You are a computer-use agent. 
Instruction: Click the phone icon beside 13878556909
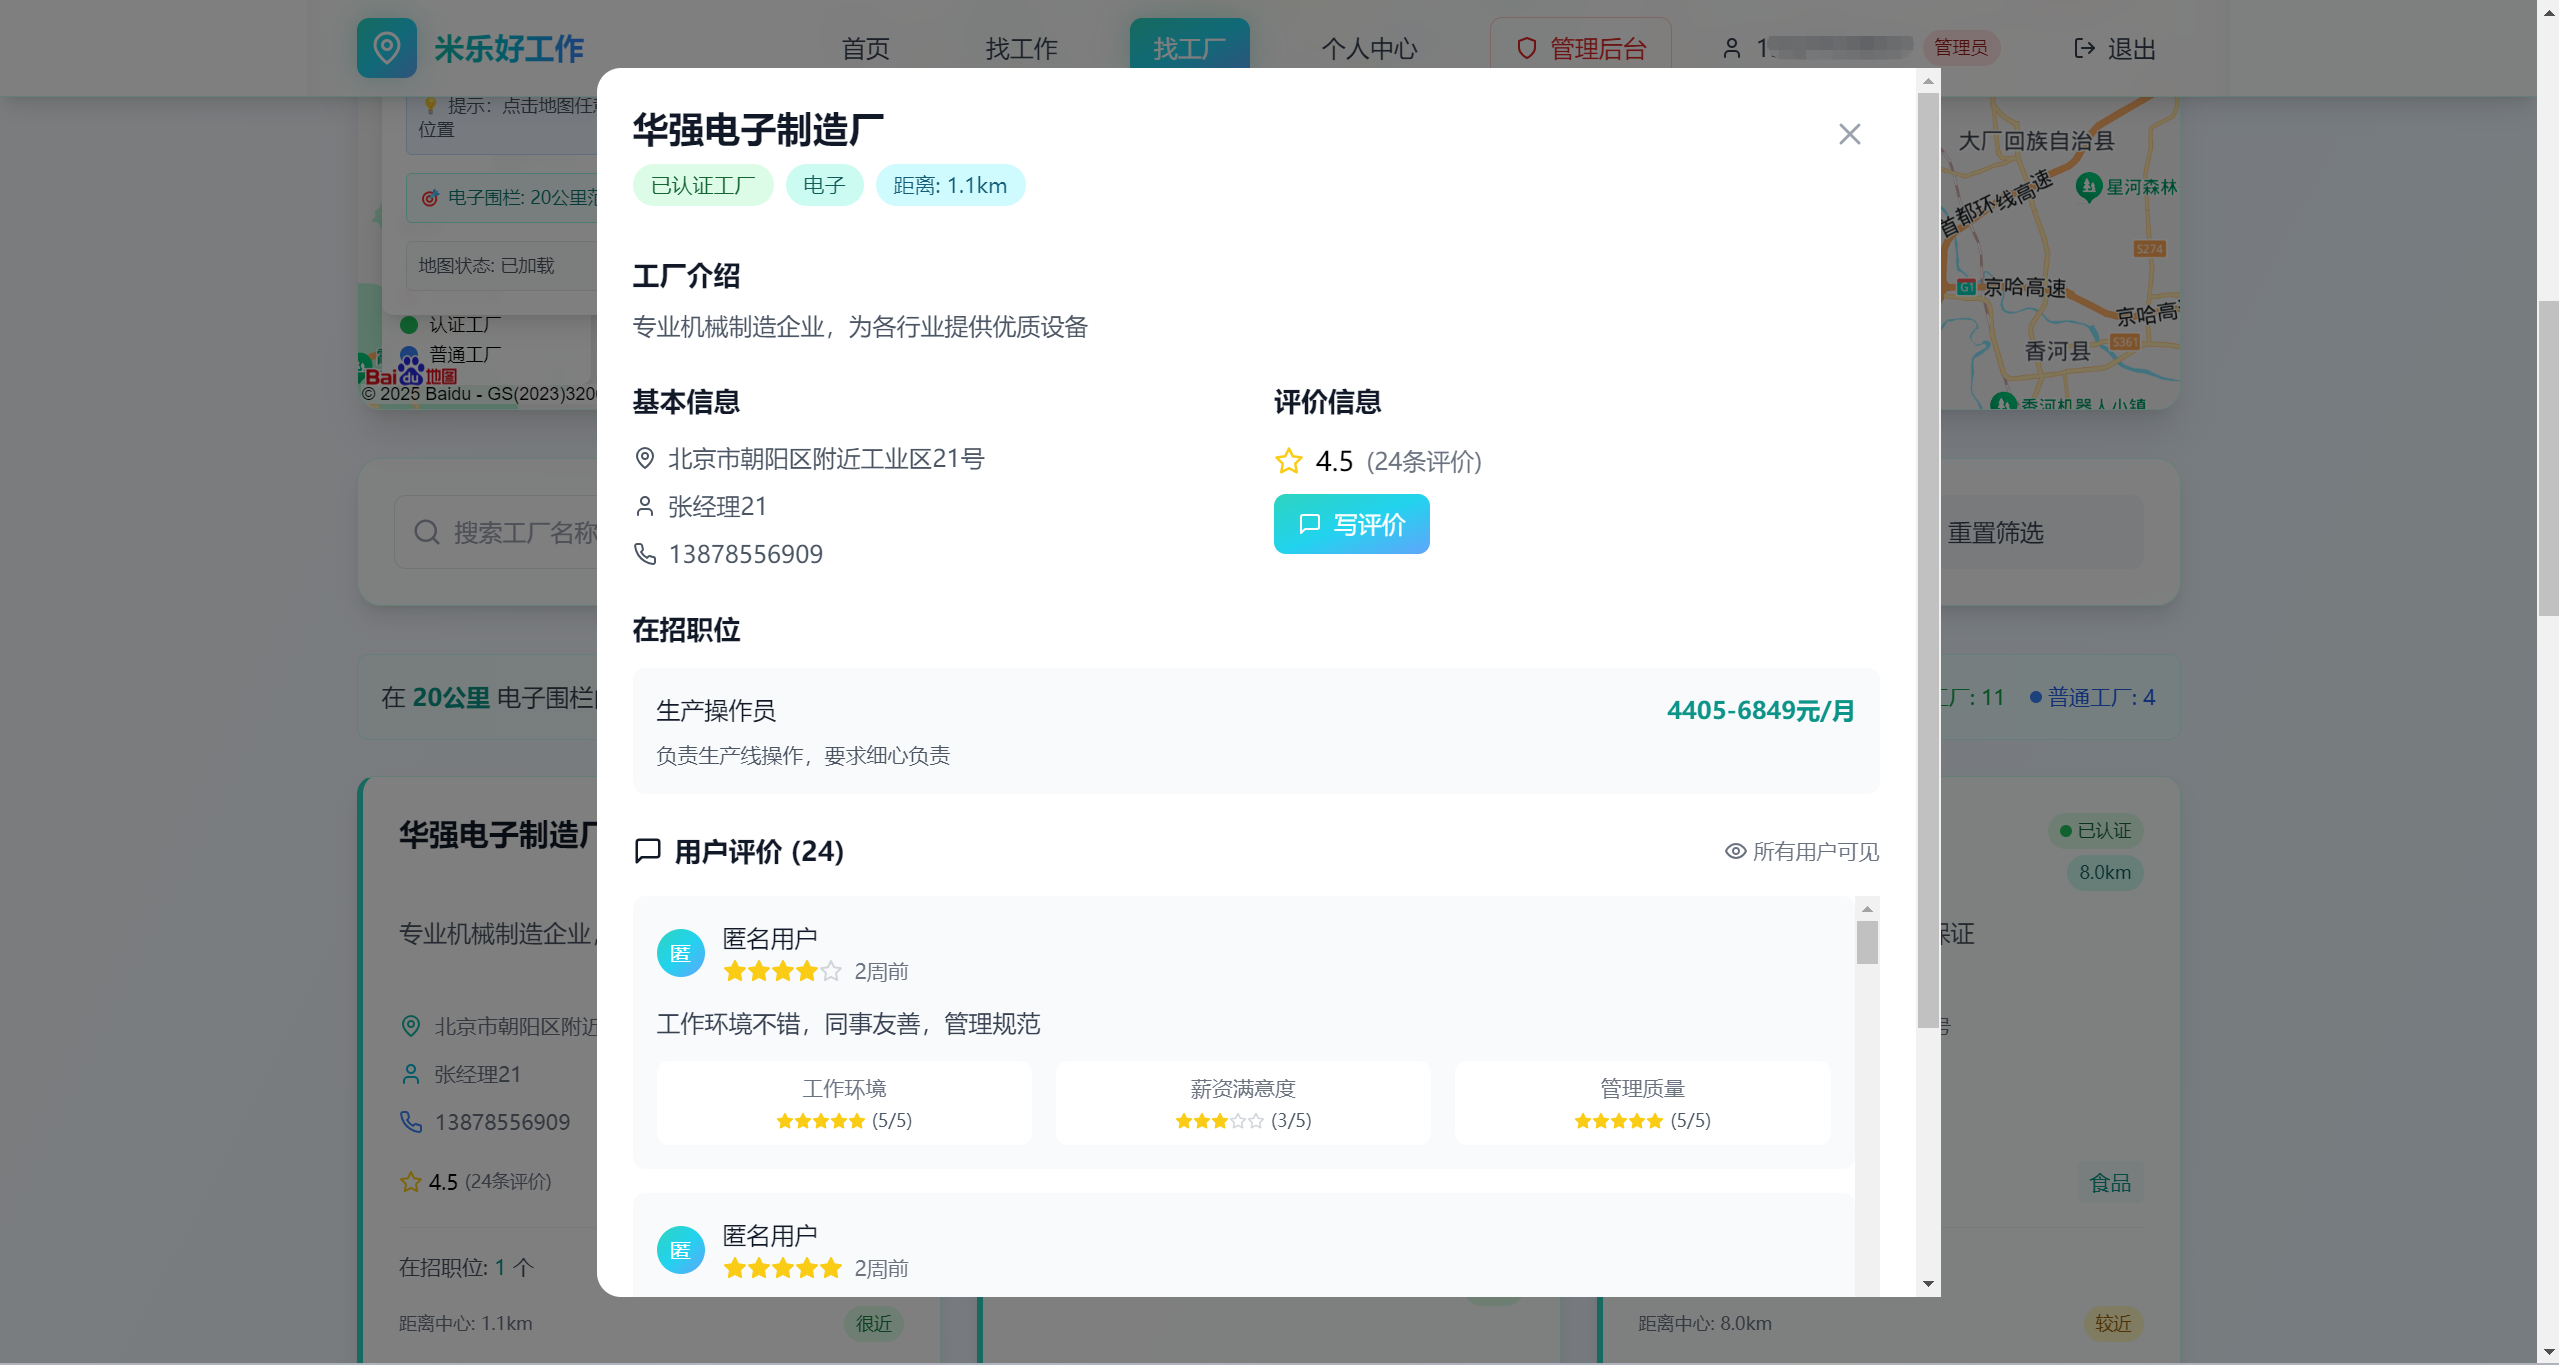[x=645, y=554]
